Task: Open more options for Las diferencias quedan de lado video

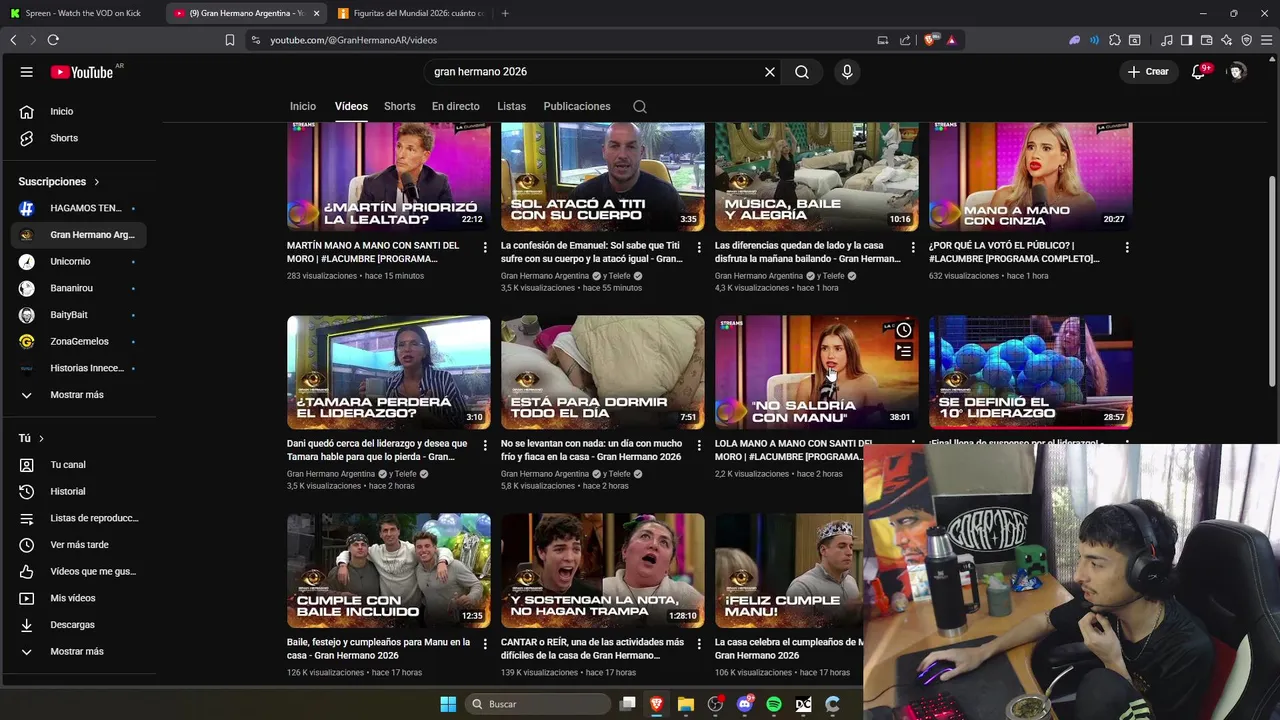Action: tap(913, 247)
